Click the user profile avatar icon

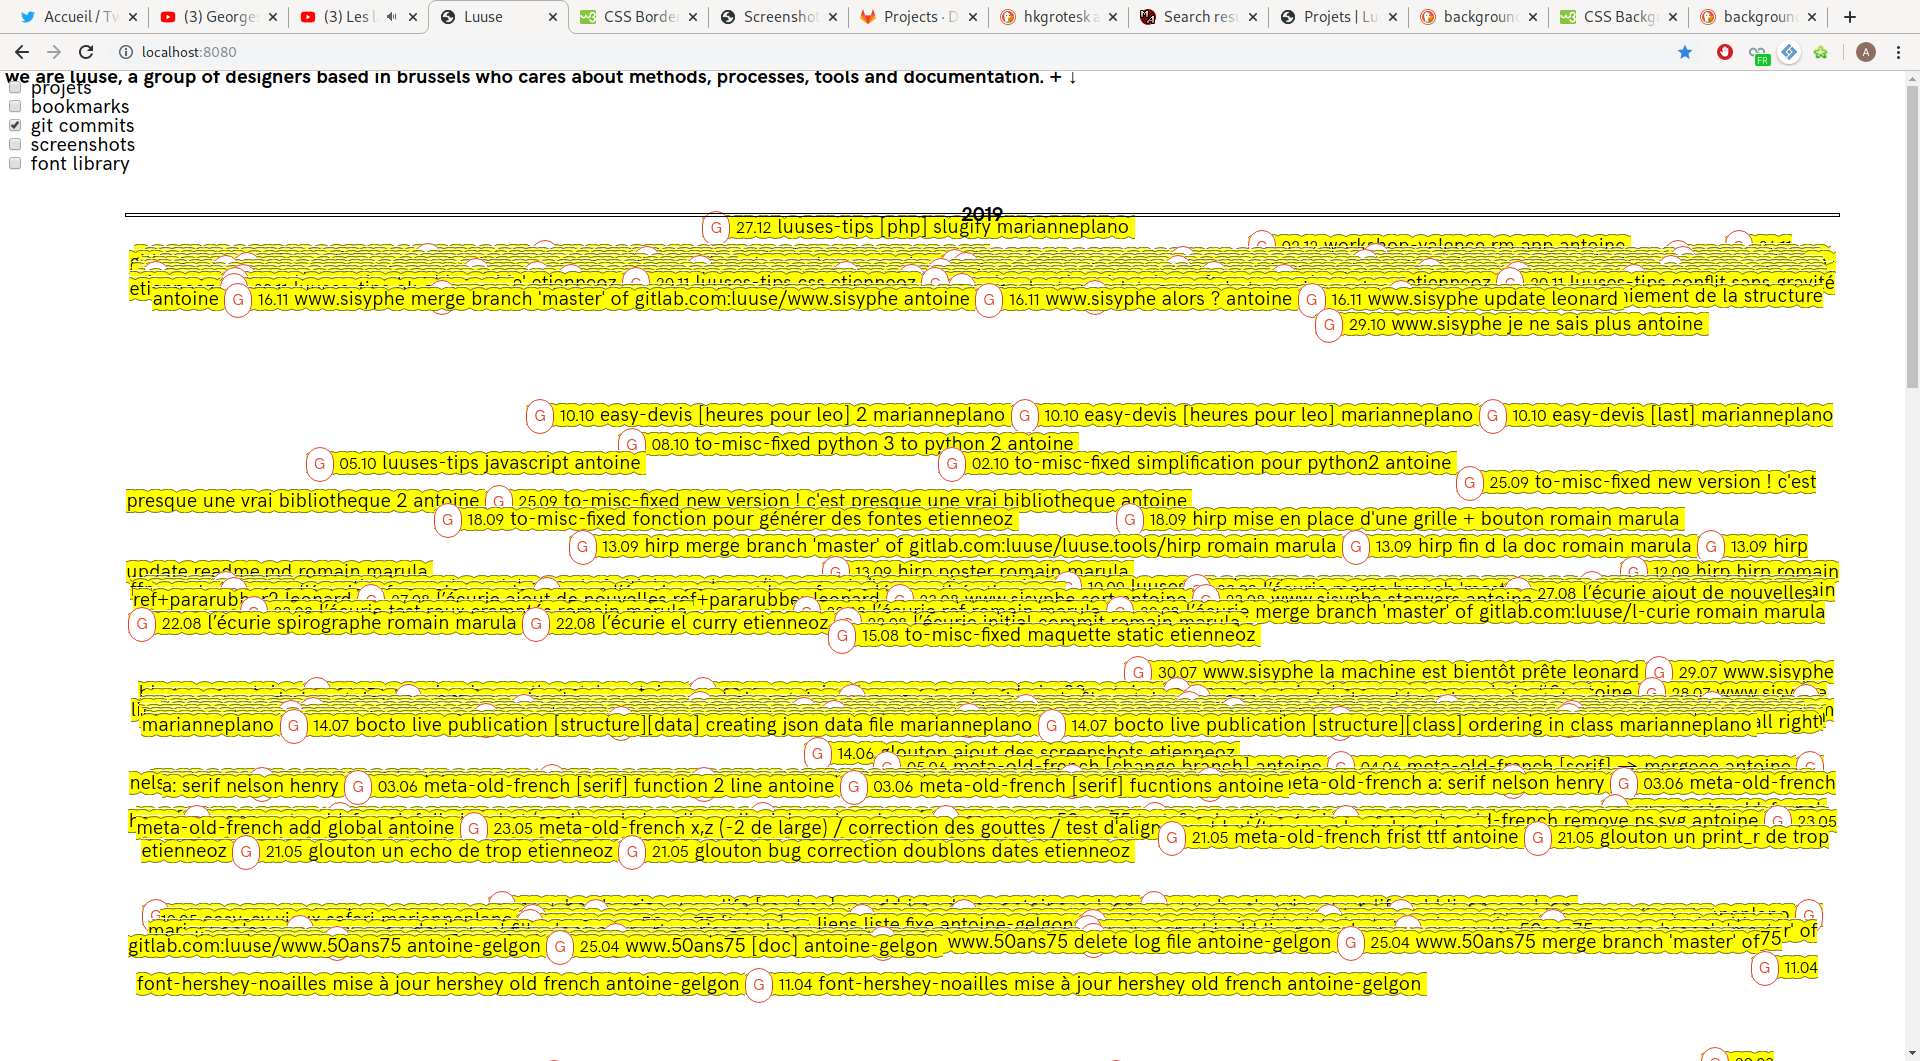pyautogui.click(x=1865, y=52)
